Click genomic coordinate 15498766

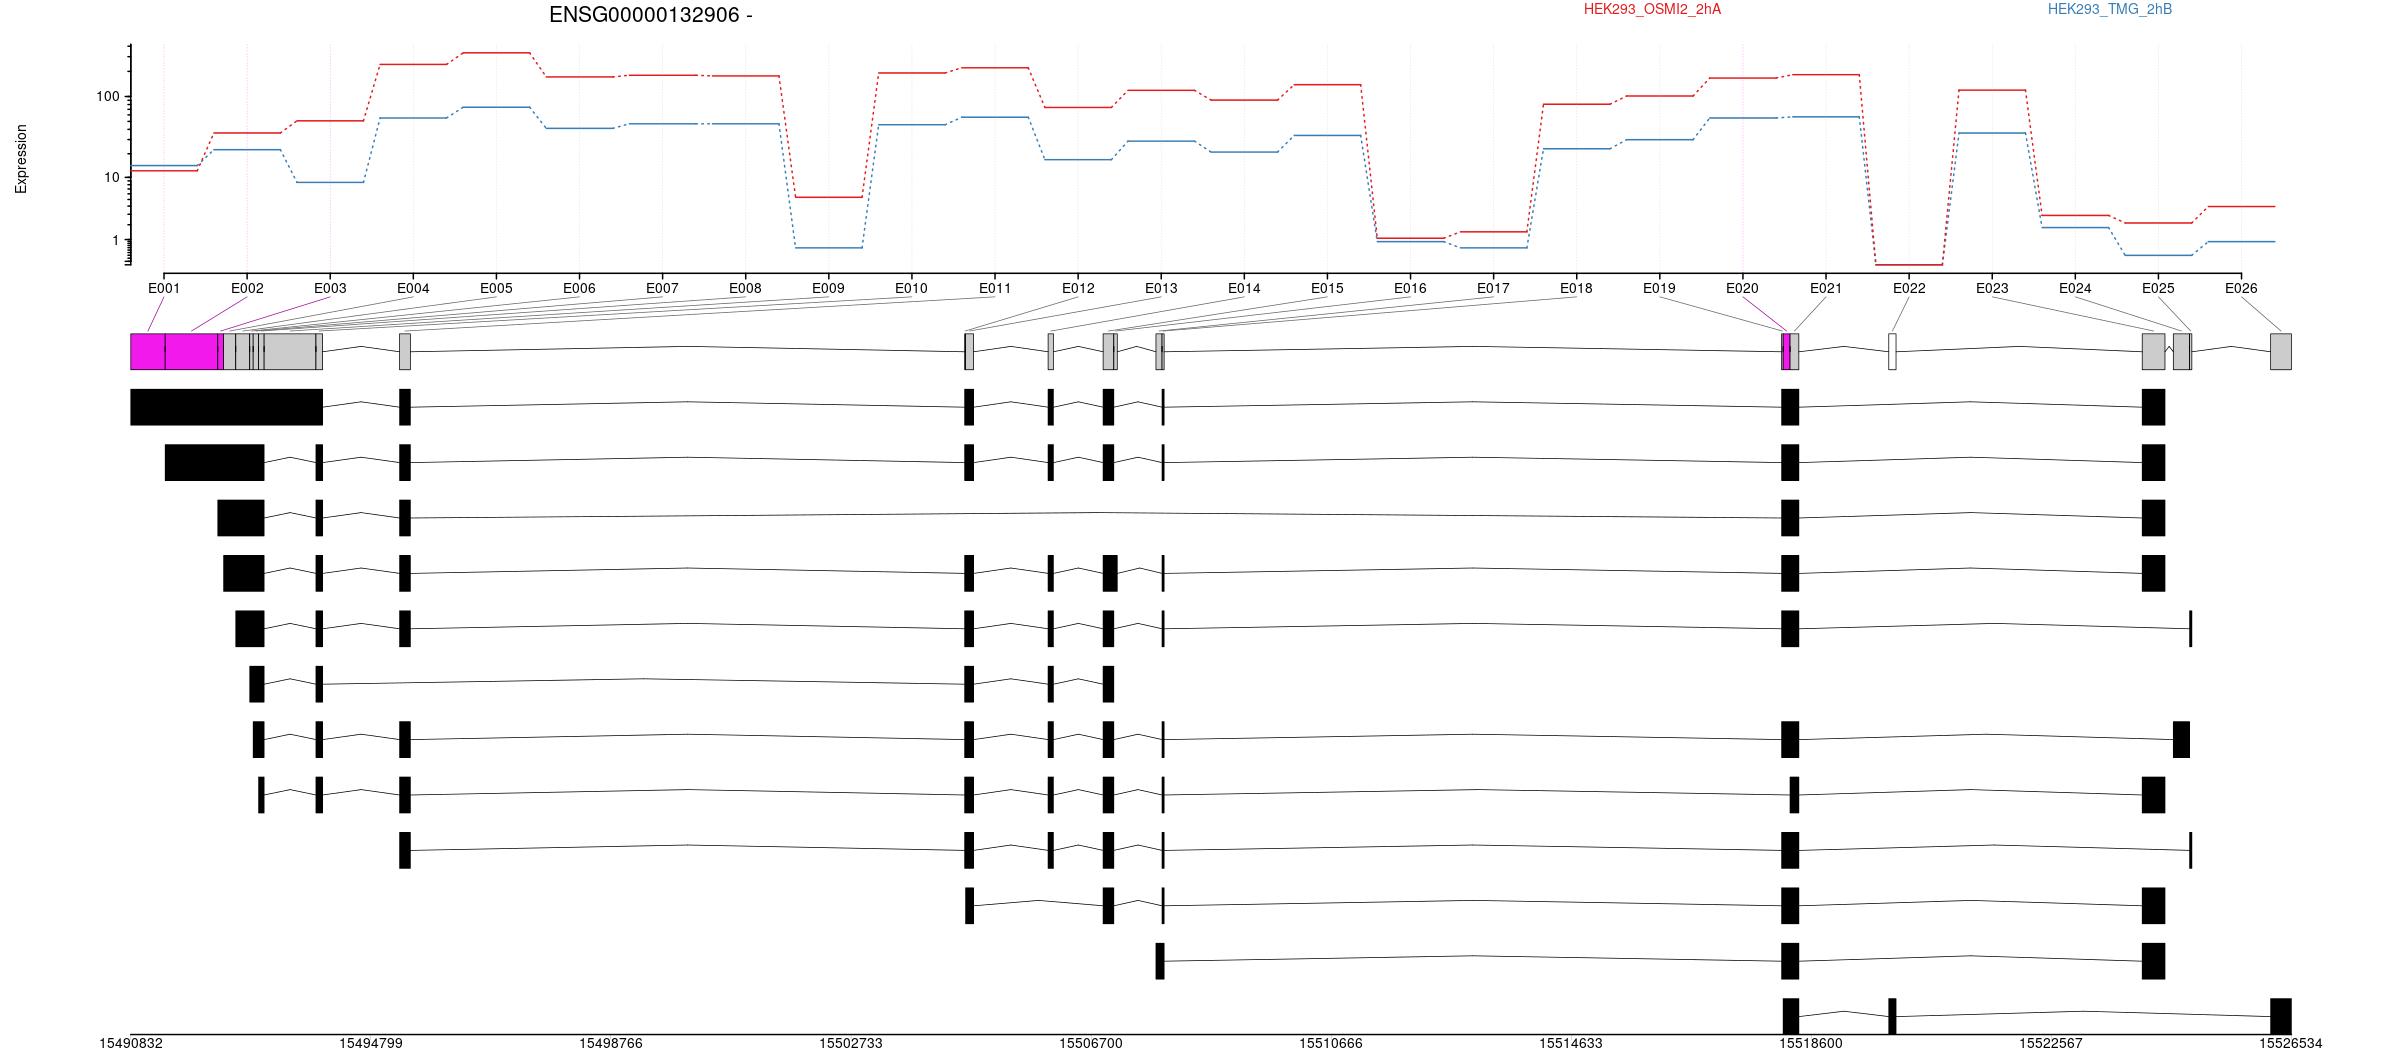click(x=611, y=1044)
